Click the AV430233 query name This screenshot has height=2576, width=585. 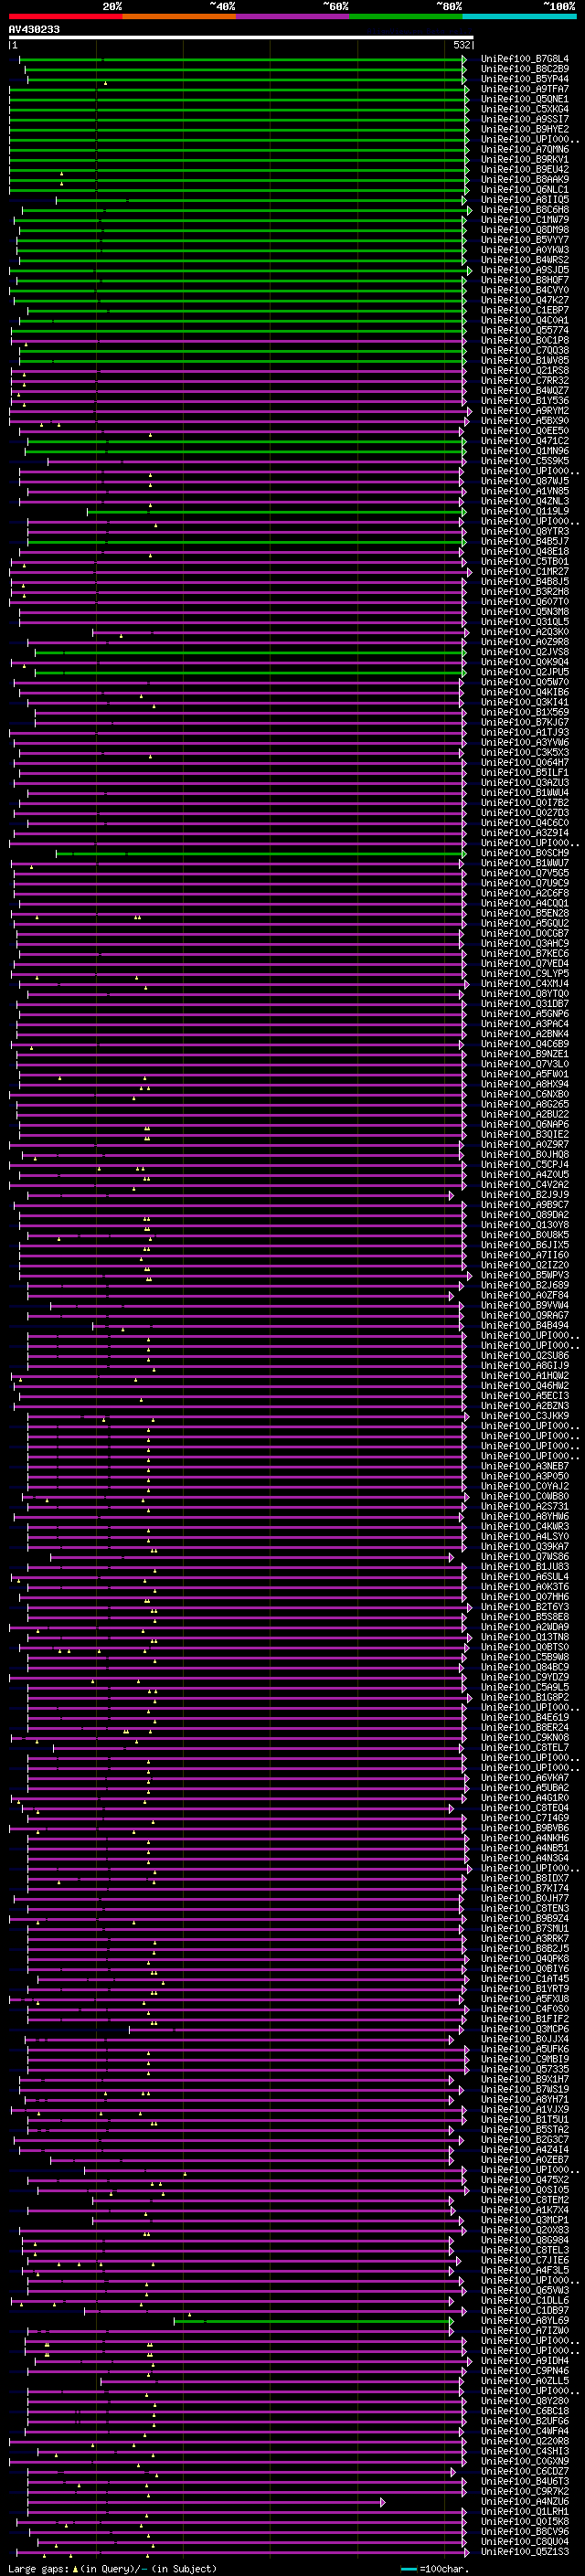point(34,30)
